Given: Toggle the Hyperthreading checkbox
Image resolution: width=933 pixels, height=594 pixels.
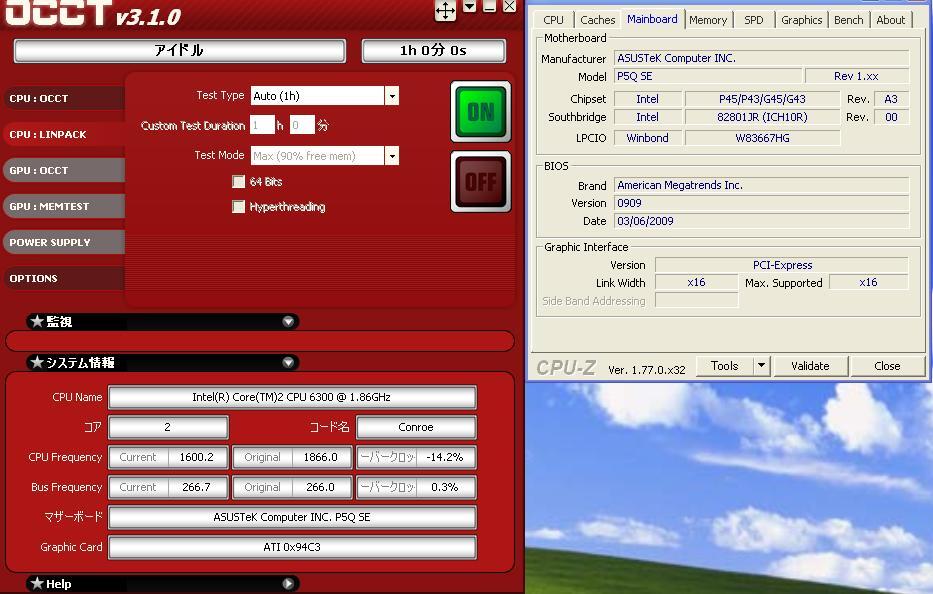Looking at the screenshot, I should click(238, 207).
